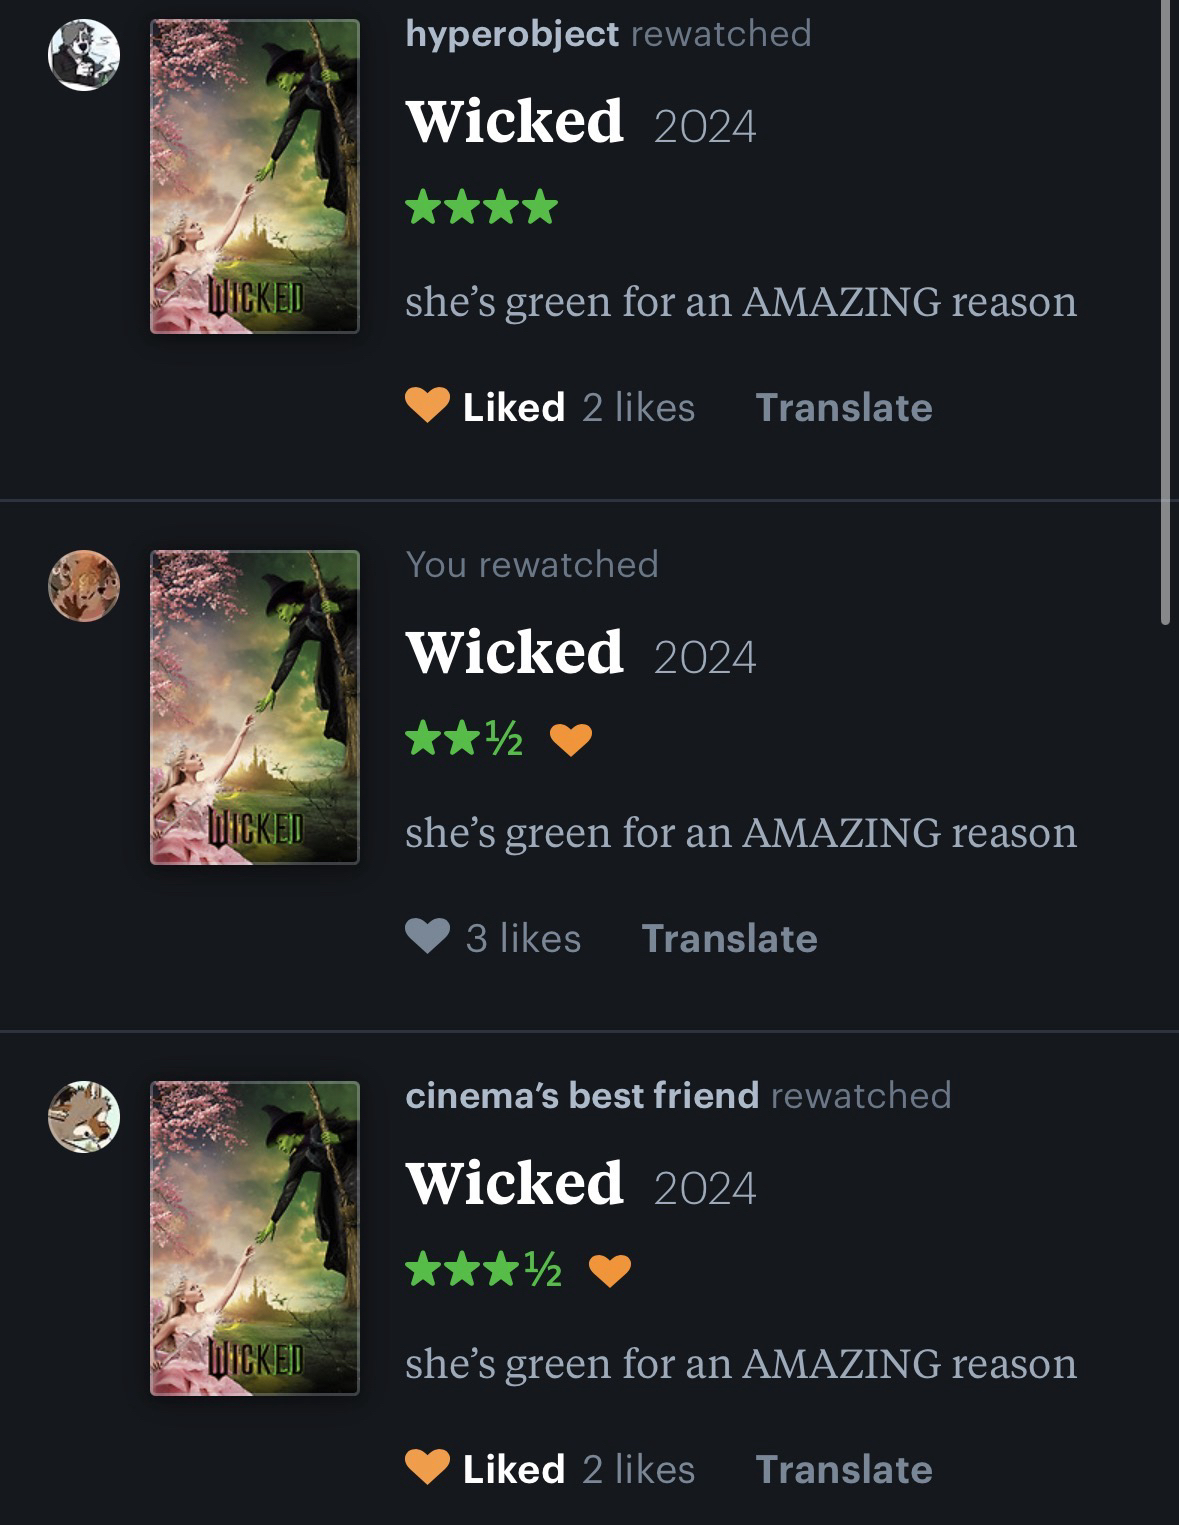
Task: Open your own profile avatar
Action: [84, 586]
